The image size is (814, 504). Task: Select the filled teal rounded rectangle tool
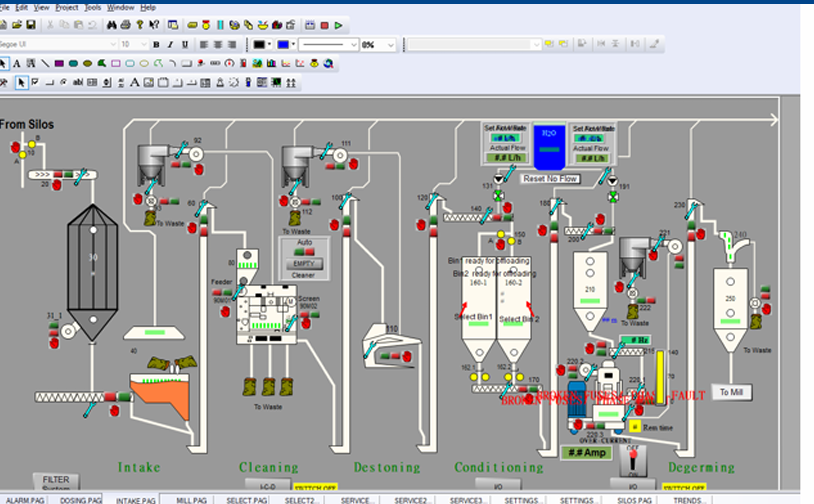(73, 63)
